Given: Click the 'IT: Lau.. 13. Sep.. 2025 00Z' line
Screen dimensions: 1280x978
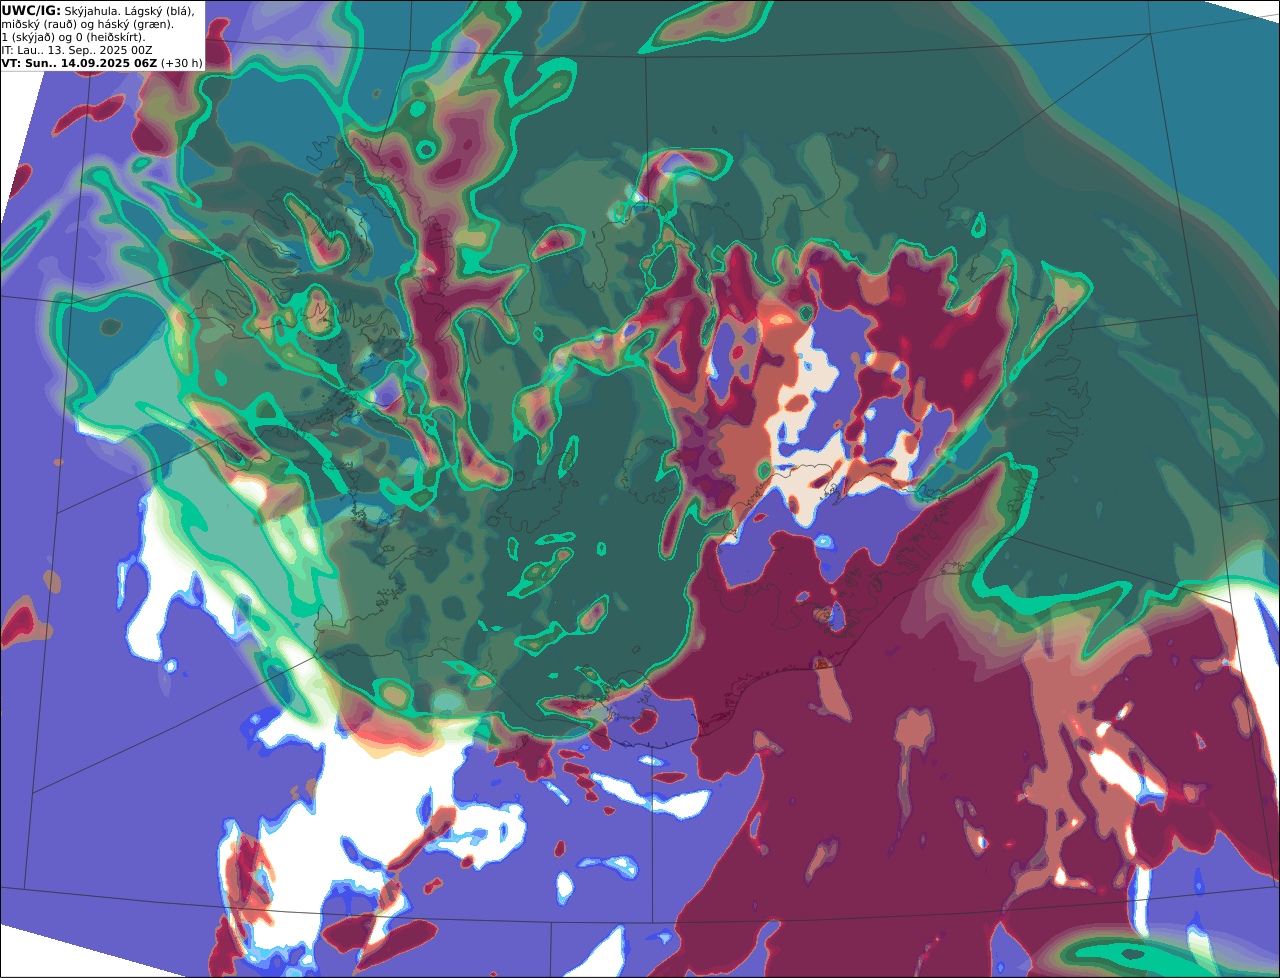Looking at the screenshot, I should pos(77,50).
